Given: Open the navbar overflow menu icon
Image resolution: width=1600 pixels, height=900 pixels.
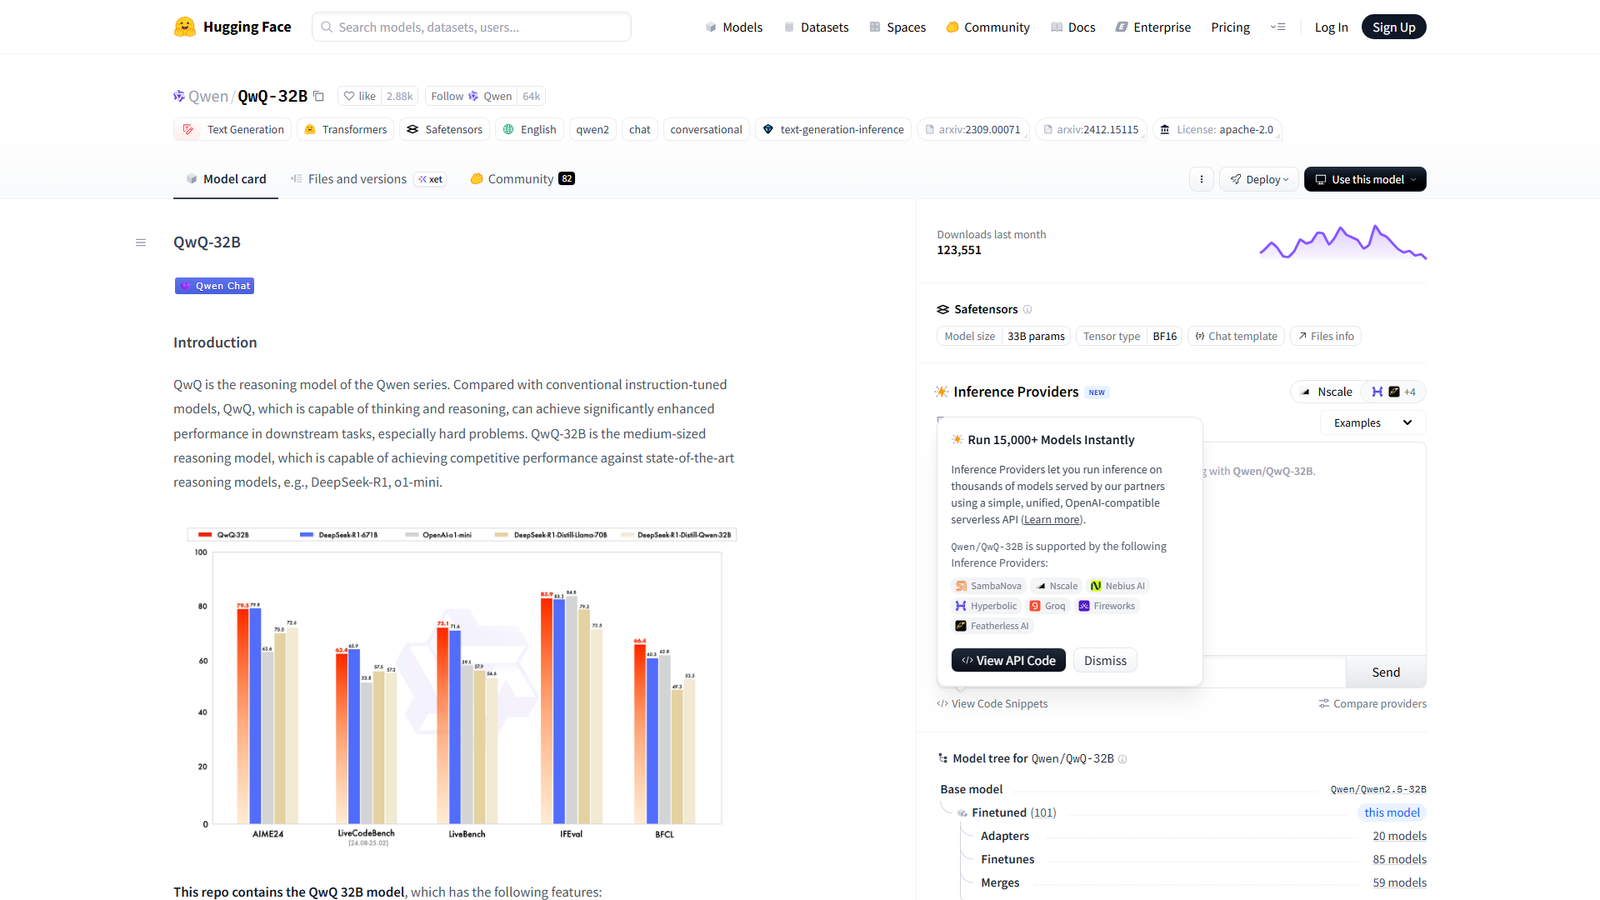Looking at the screenshot, I should (x=1277, y=27).
